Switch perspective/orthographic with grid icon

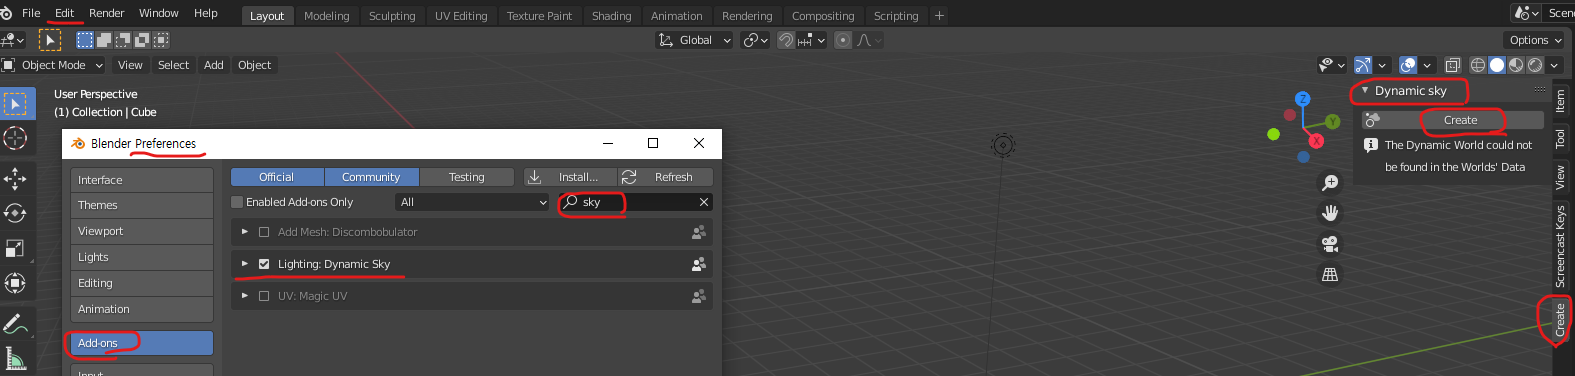click(1330, 274)
